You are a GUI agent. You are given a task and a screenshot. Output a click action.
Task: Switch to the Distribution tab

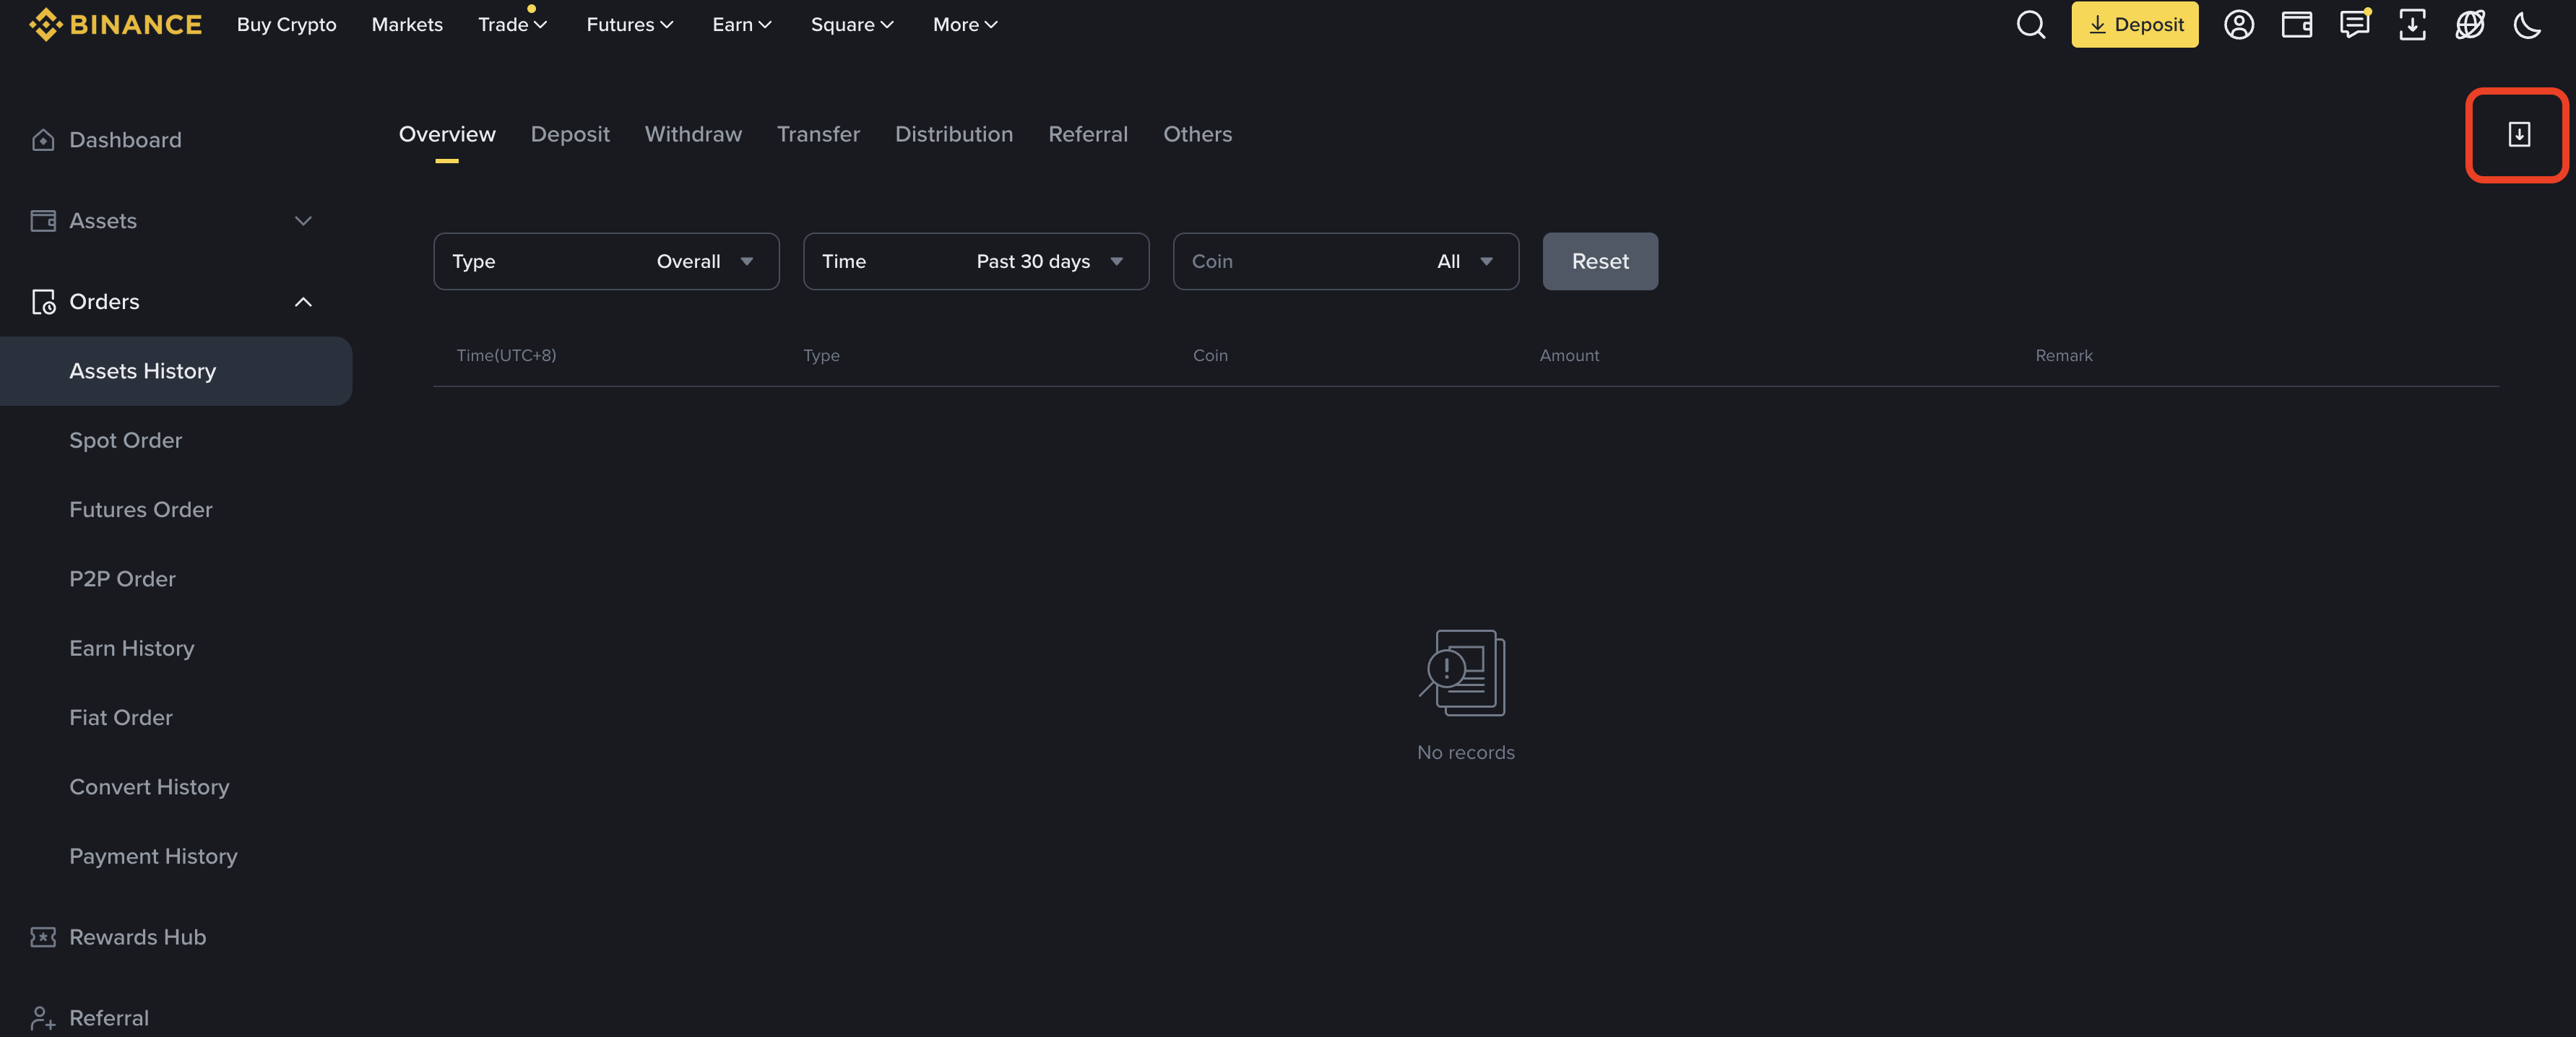pos(953,134)
